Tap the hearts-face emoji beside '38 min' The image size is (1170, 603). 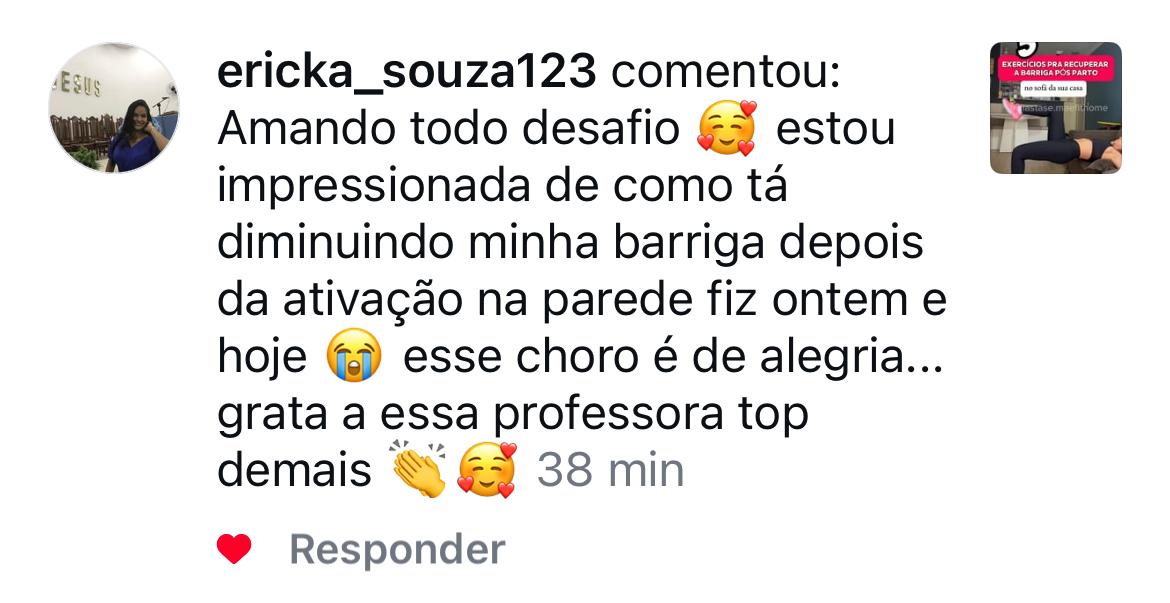click(x=487, y=470)
